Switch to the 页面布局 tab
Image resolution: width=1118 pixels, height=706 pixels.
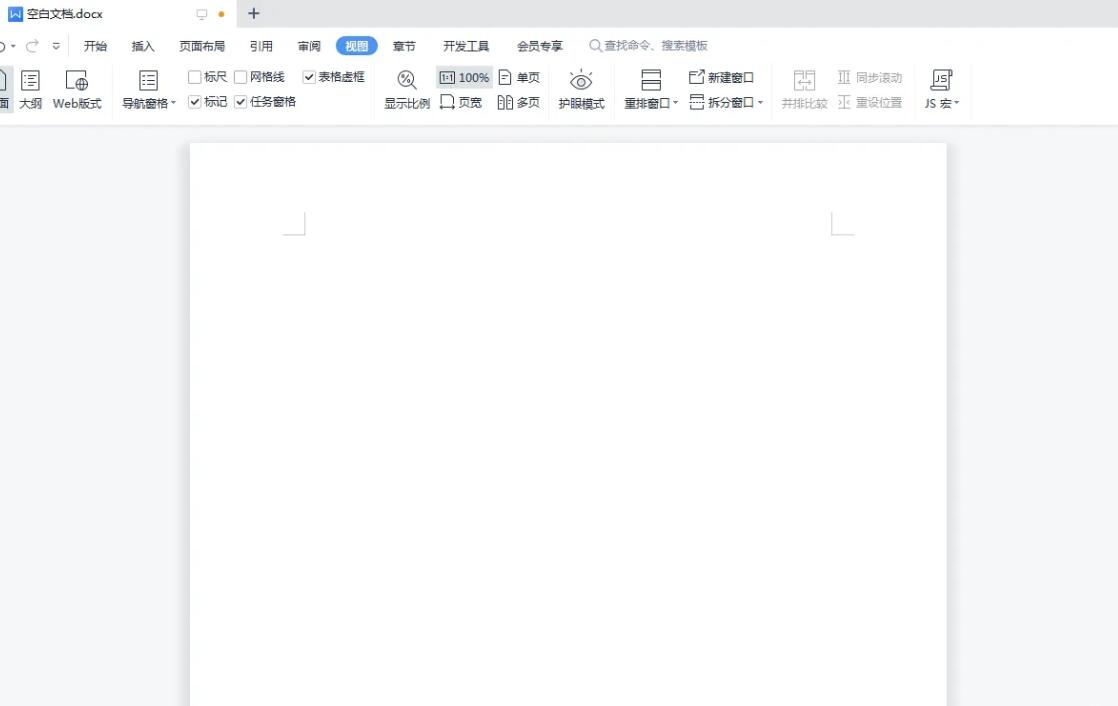[x=202, y=46]
